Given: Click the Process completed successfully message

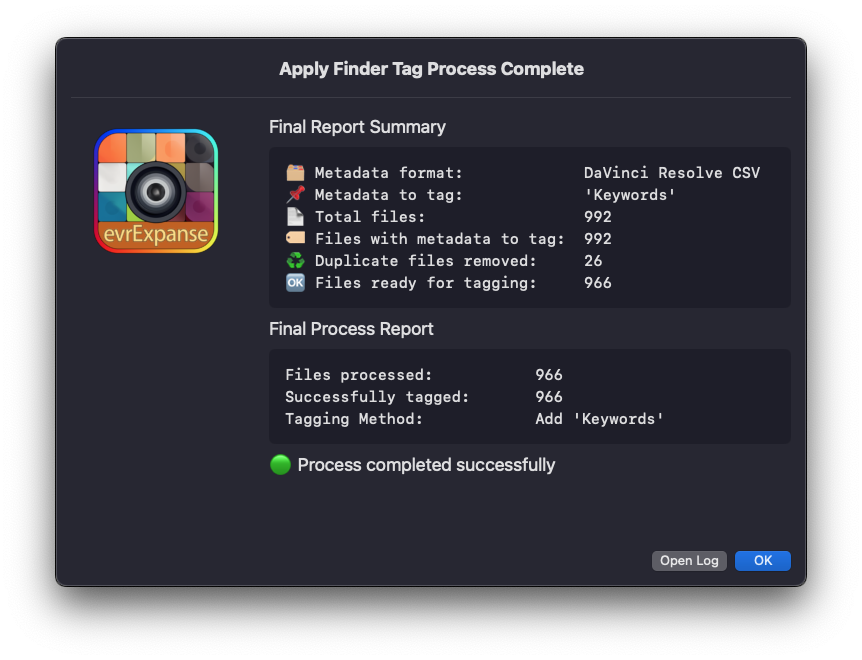Looking at the screenshot, I should click(x=426, y=465).
